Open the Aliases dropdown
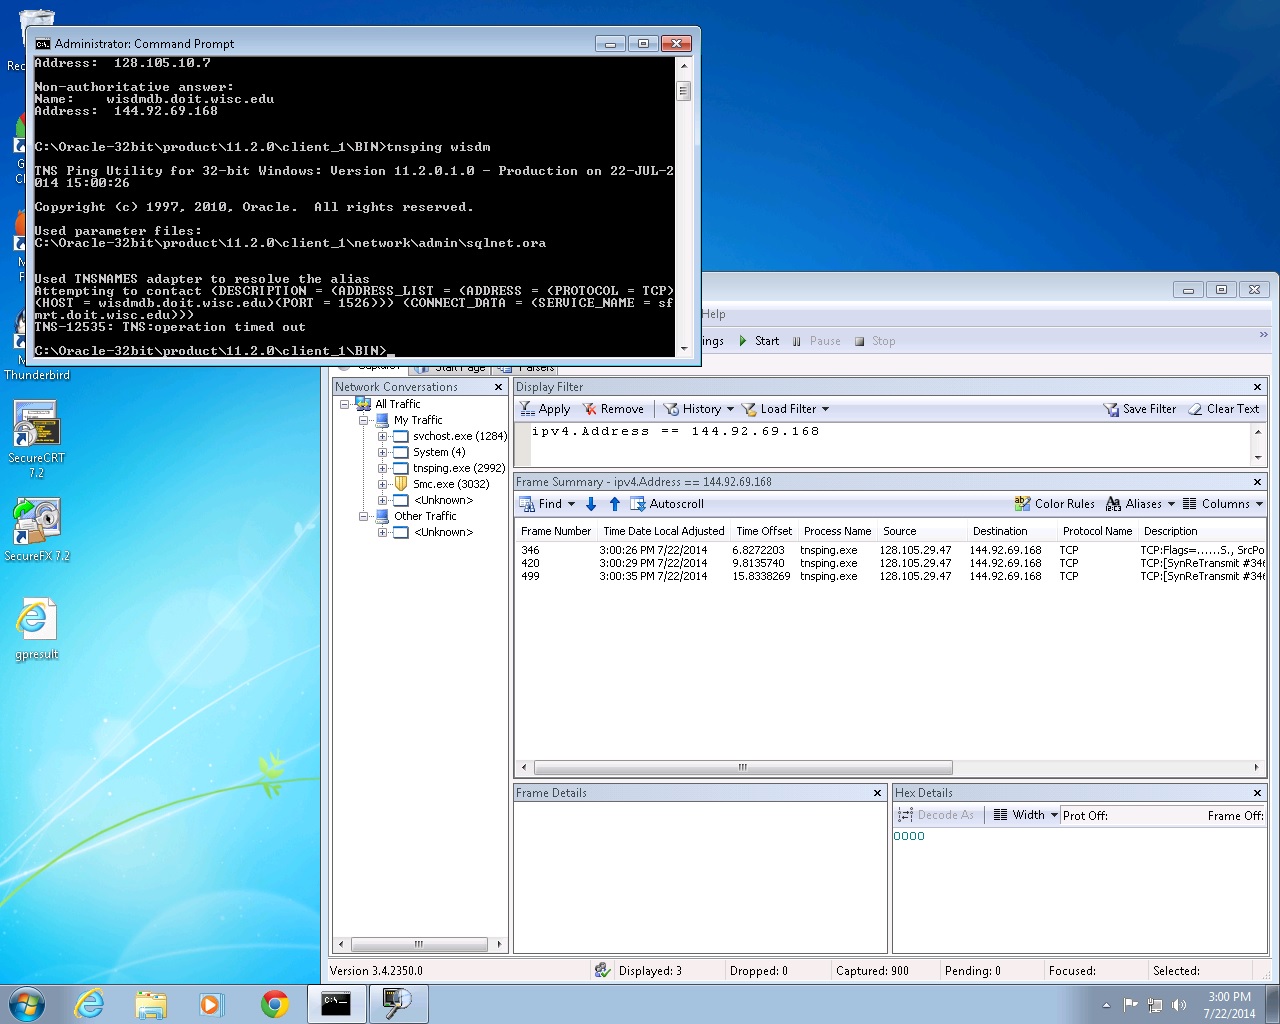Viewport: 1280px width, 1024px height. (1140, 504)
